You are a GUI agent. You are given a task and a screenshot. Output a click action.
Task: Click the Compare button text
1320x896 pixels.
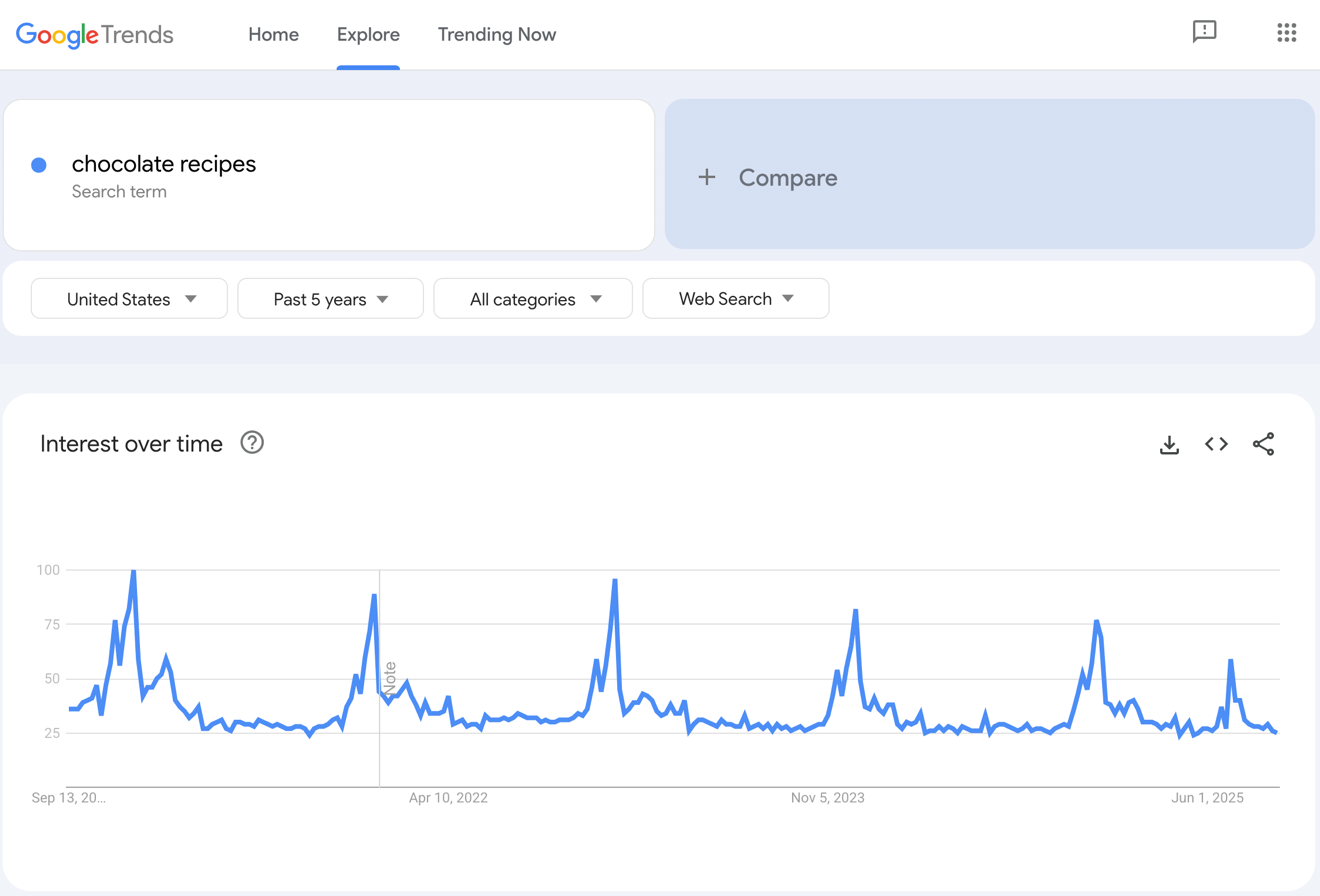pos(788,178)
